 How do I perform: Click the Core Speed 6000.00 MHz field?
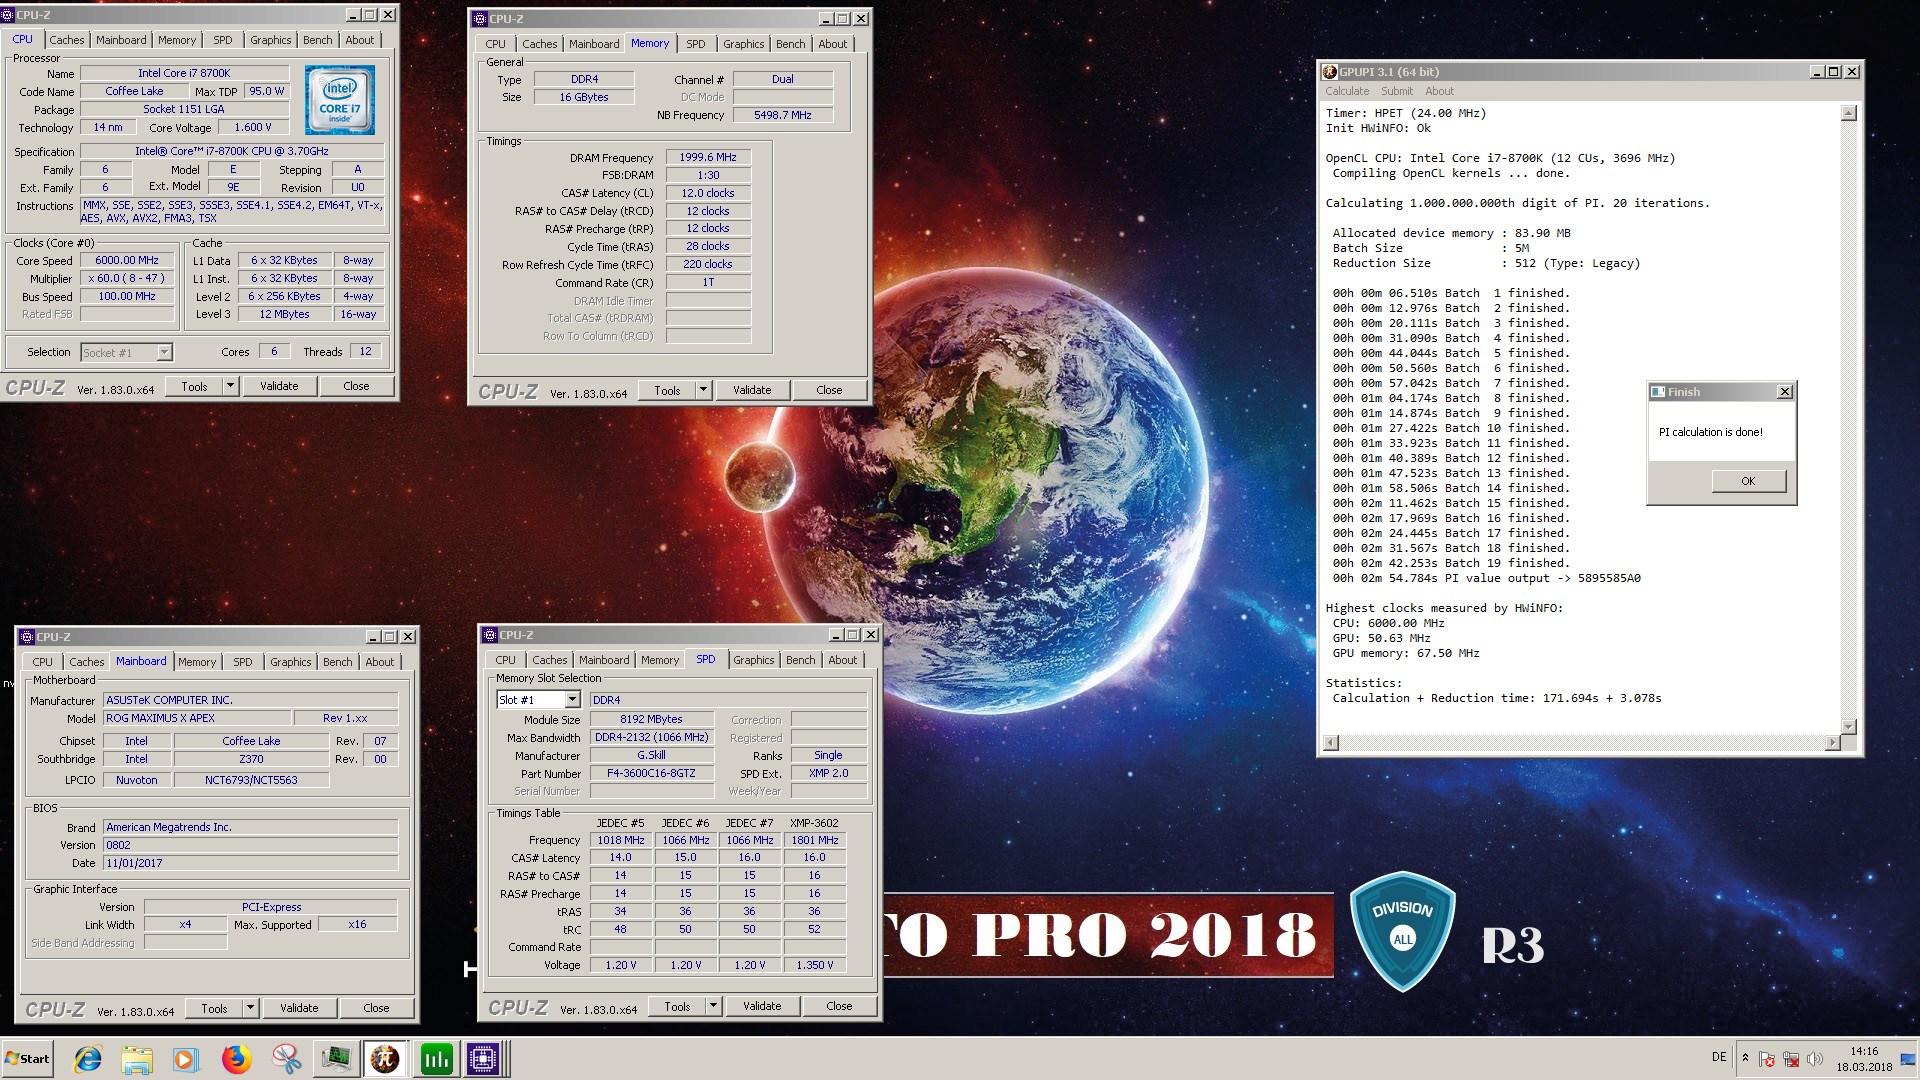click(x=127, y=260)
